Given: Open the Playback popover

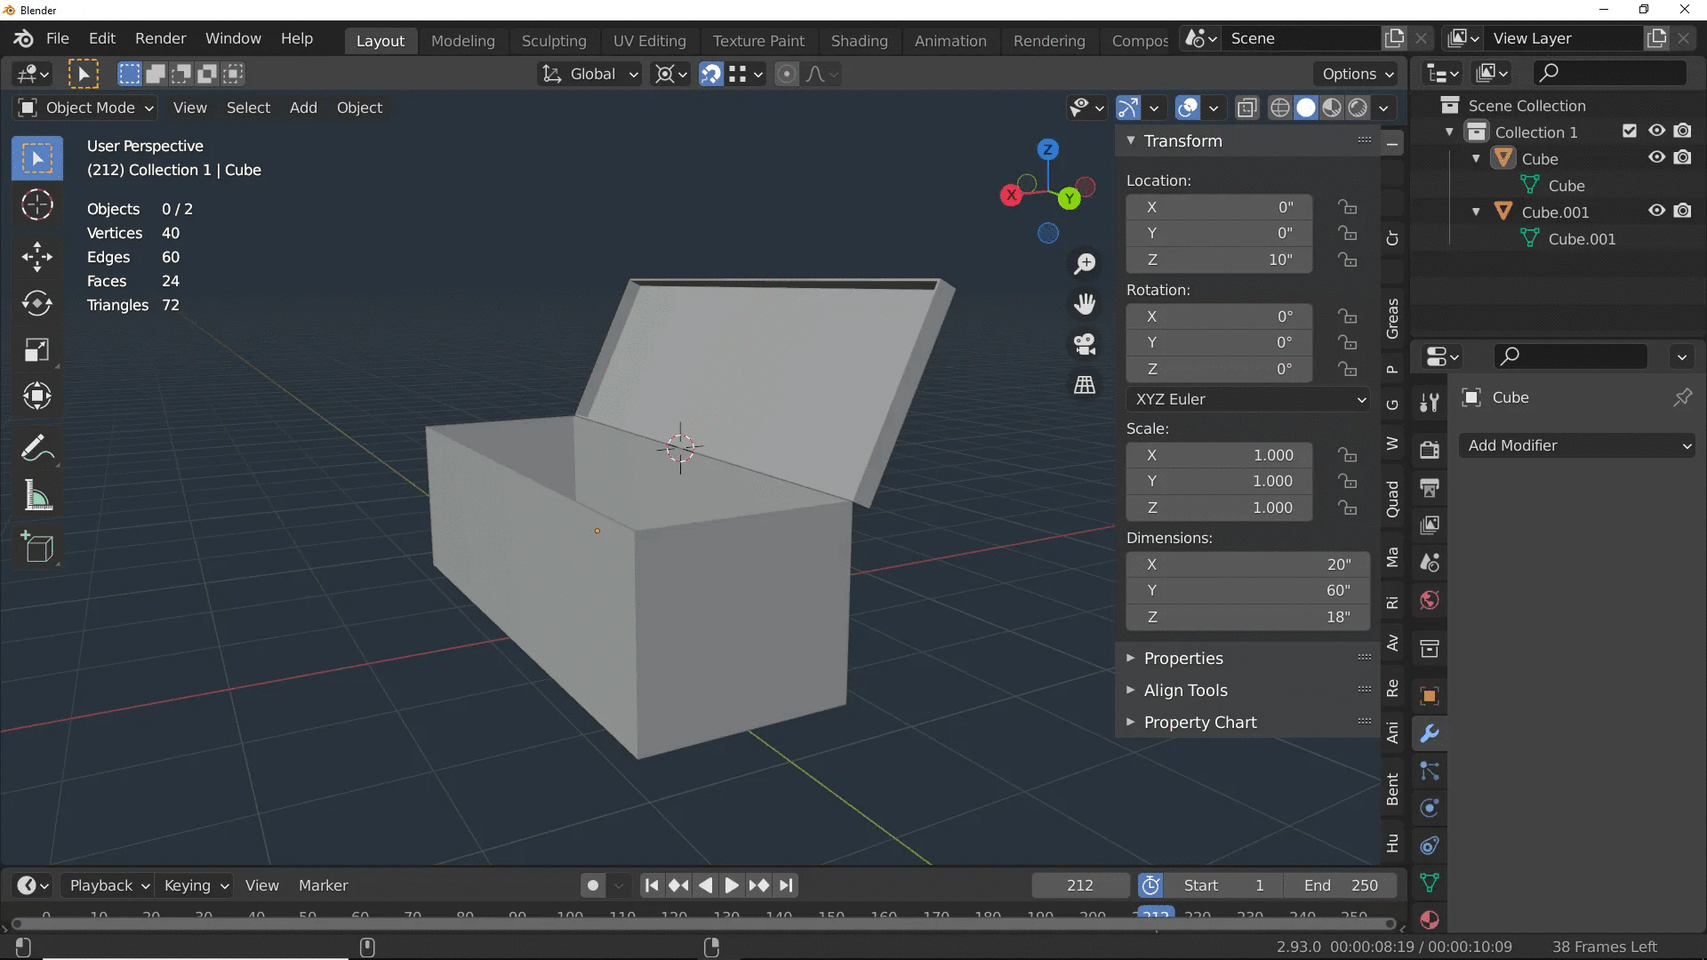Looking at the screenshot, I should point(108,885).
